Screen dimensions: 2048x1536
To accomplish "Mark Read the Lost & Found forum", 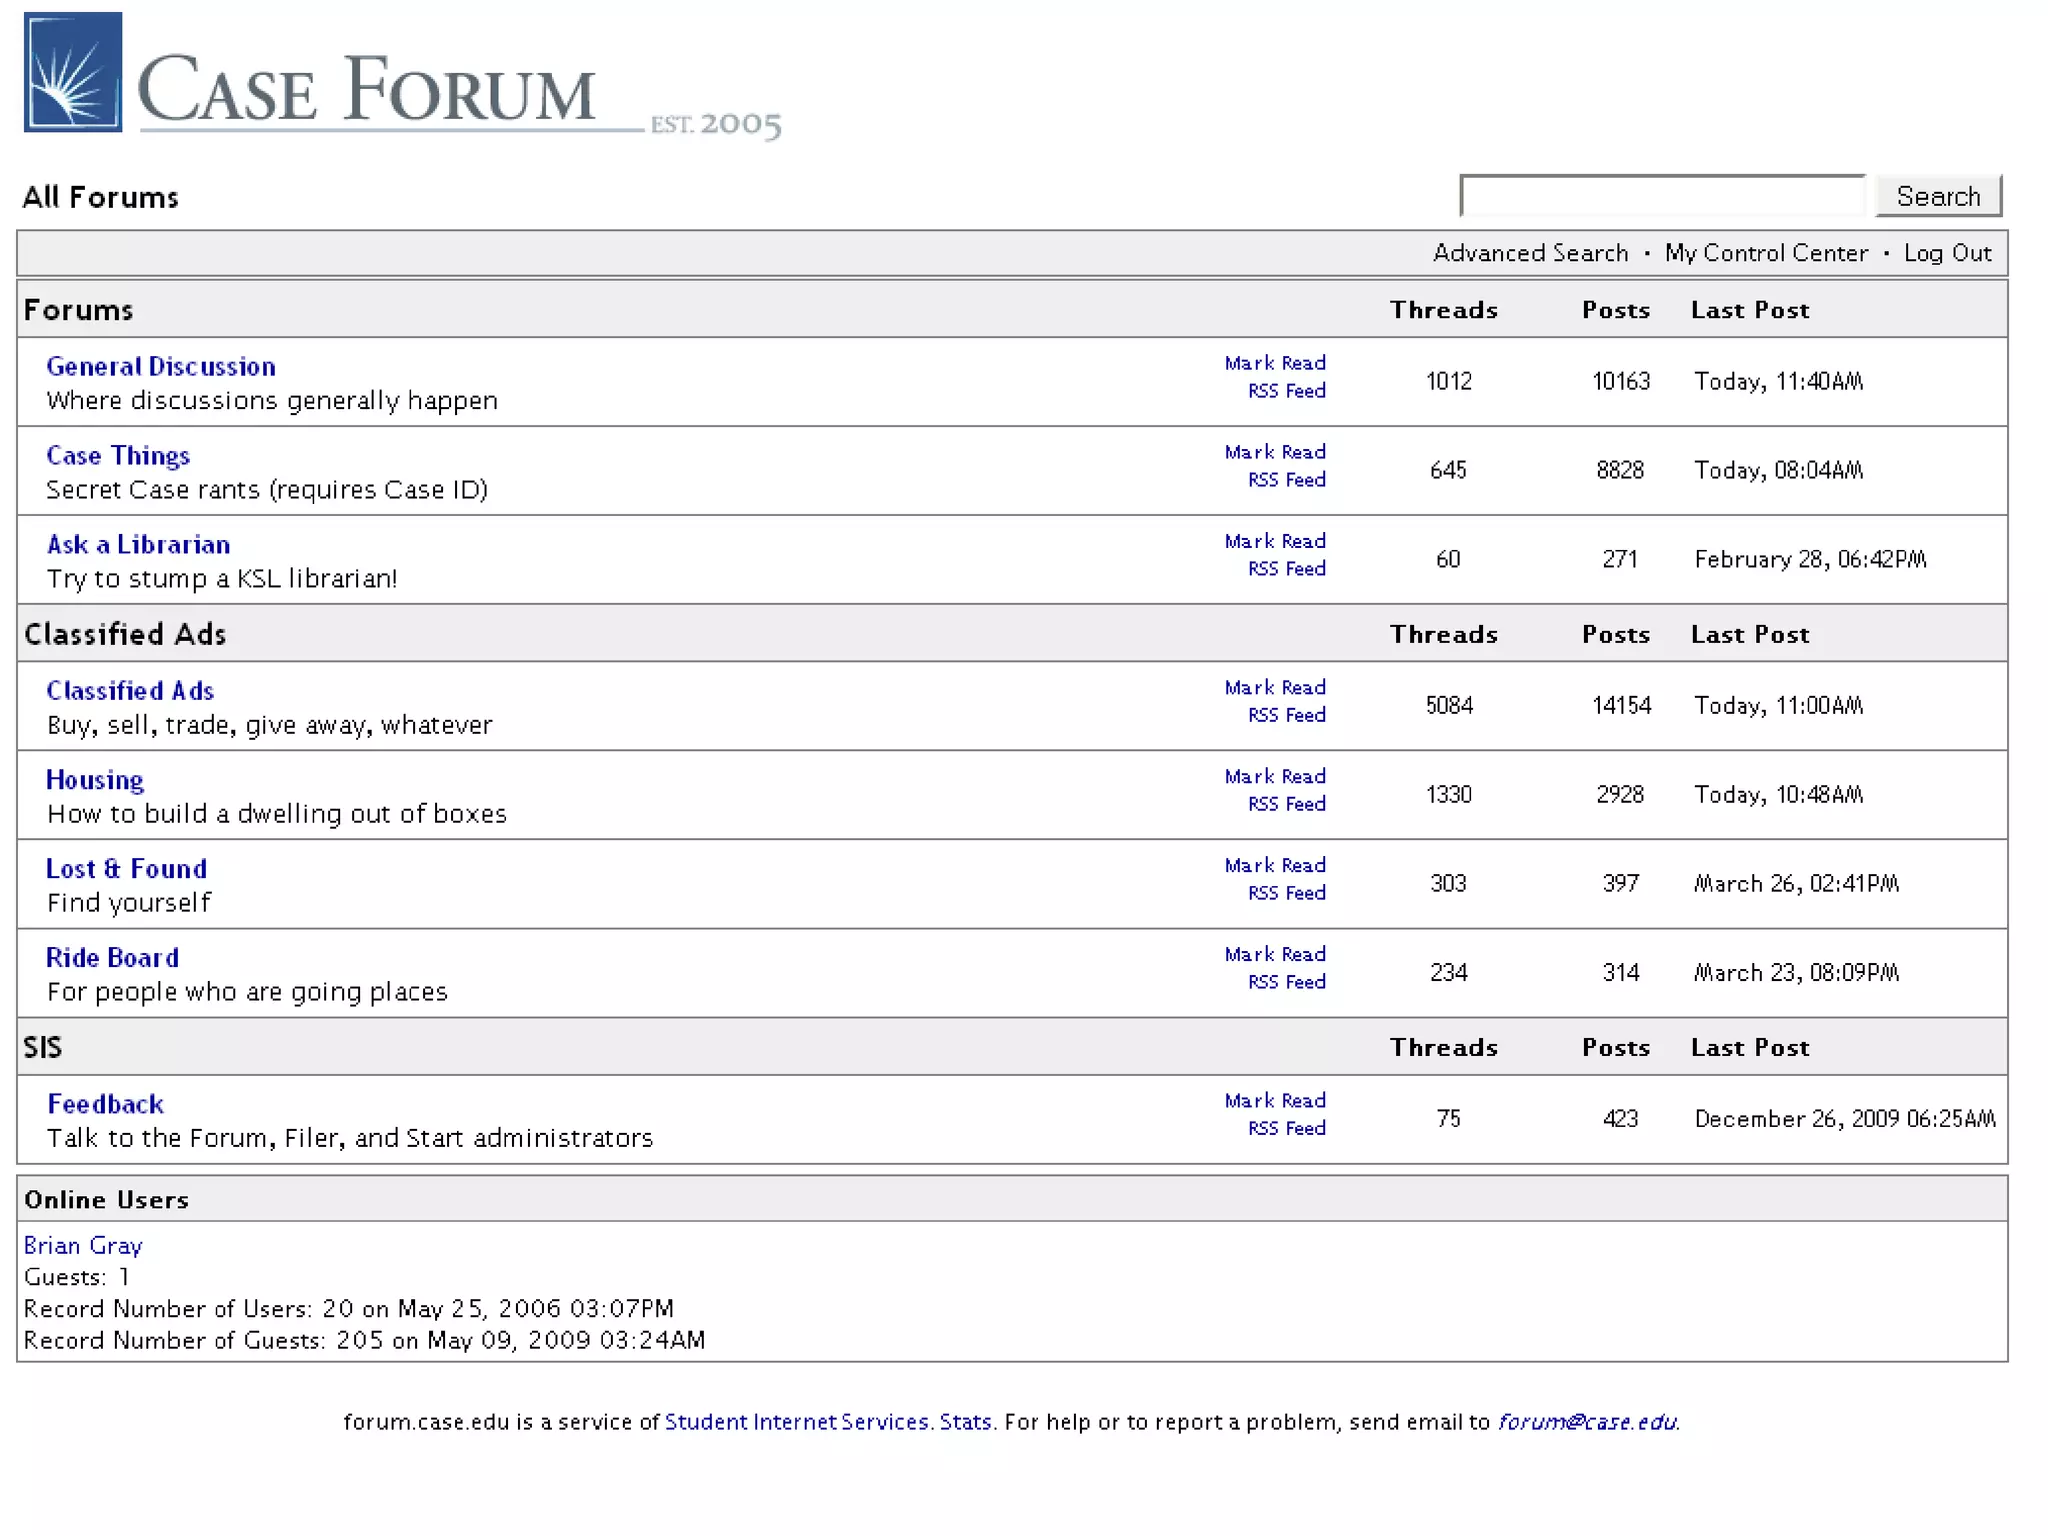I will 1274,865.
